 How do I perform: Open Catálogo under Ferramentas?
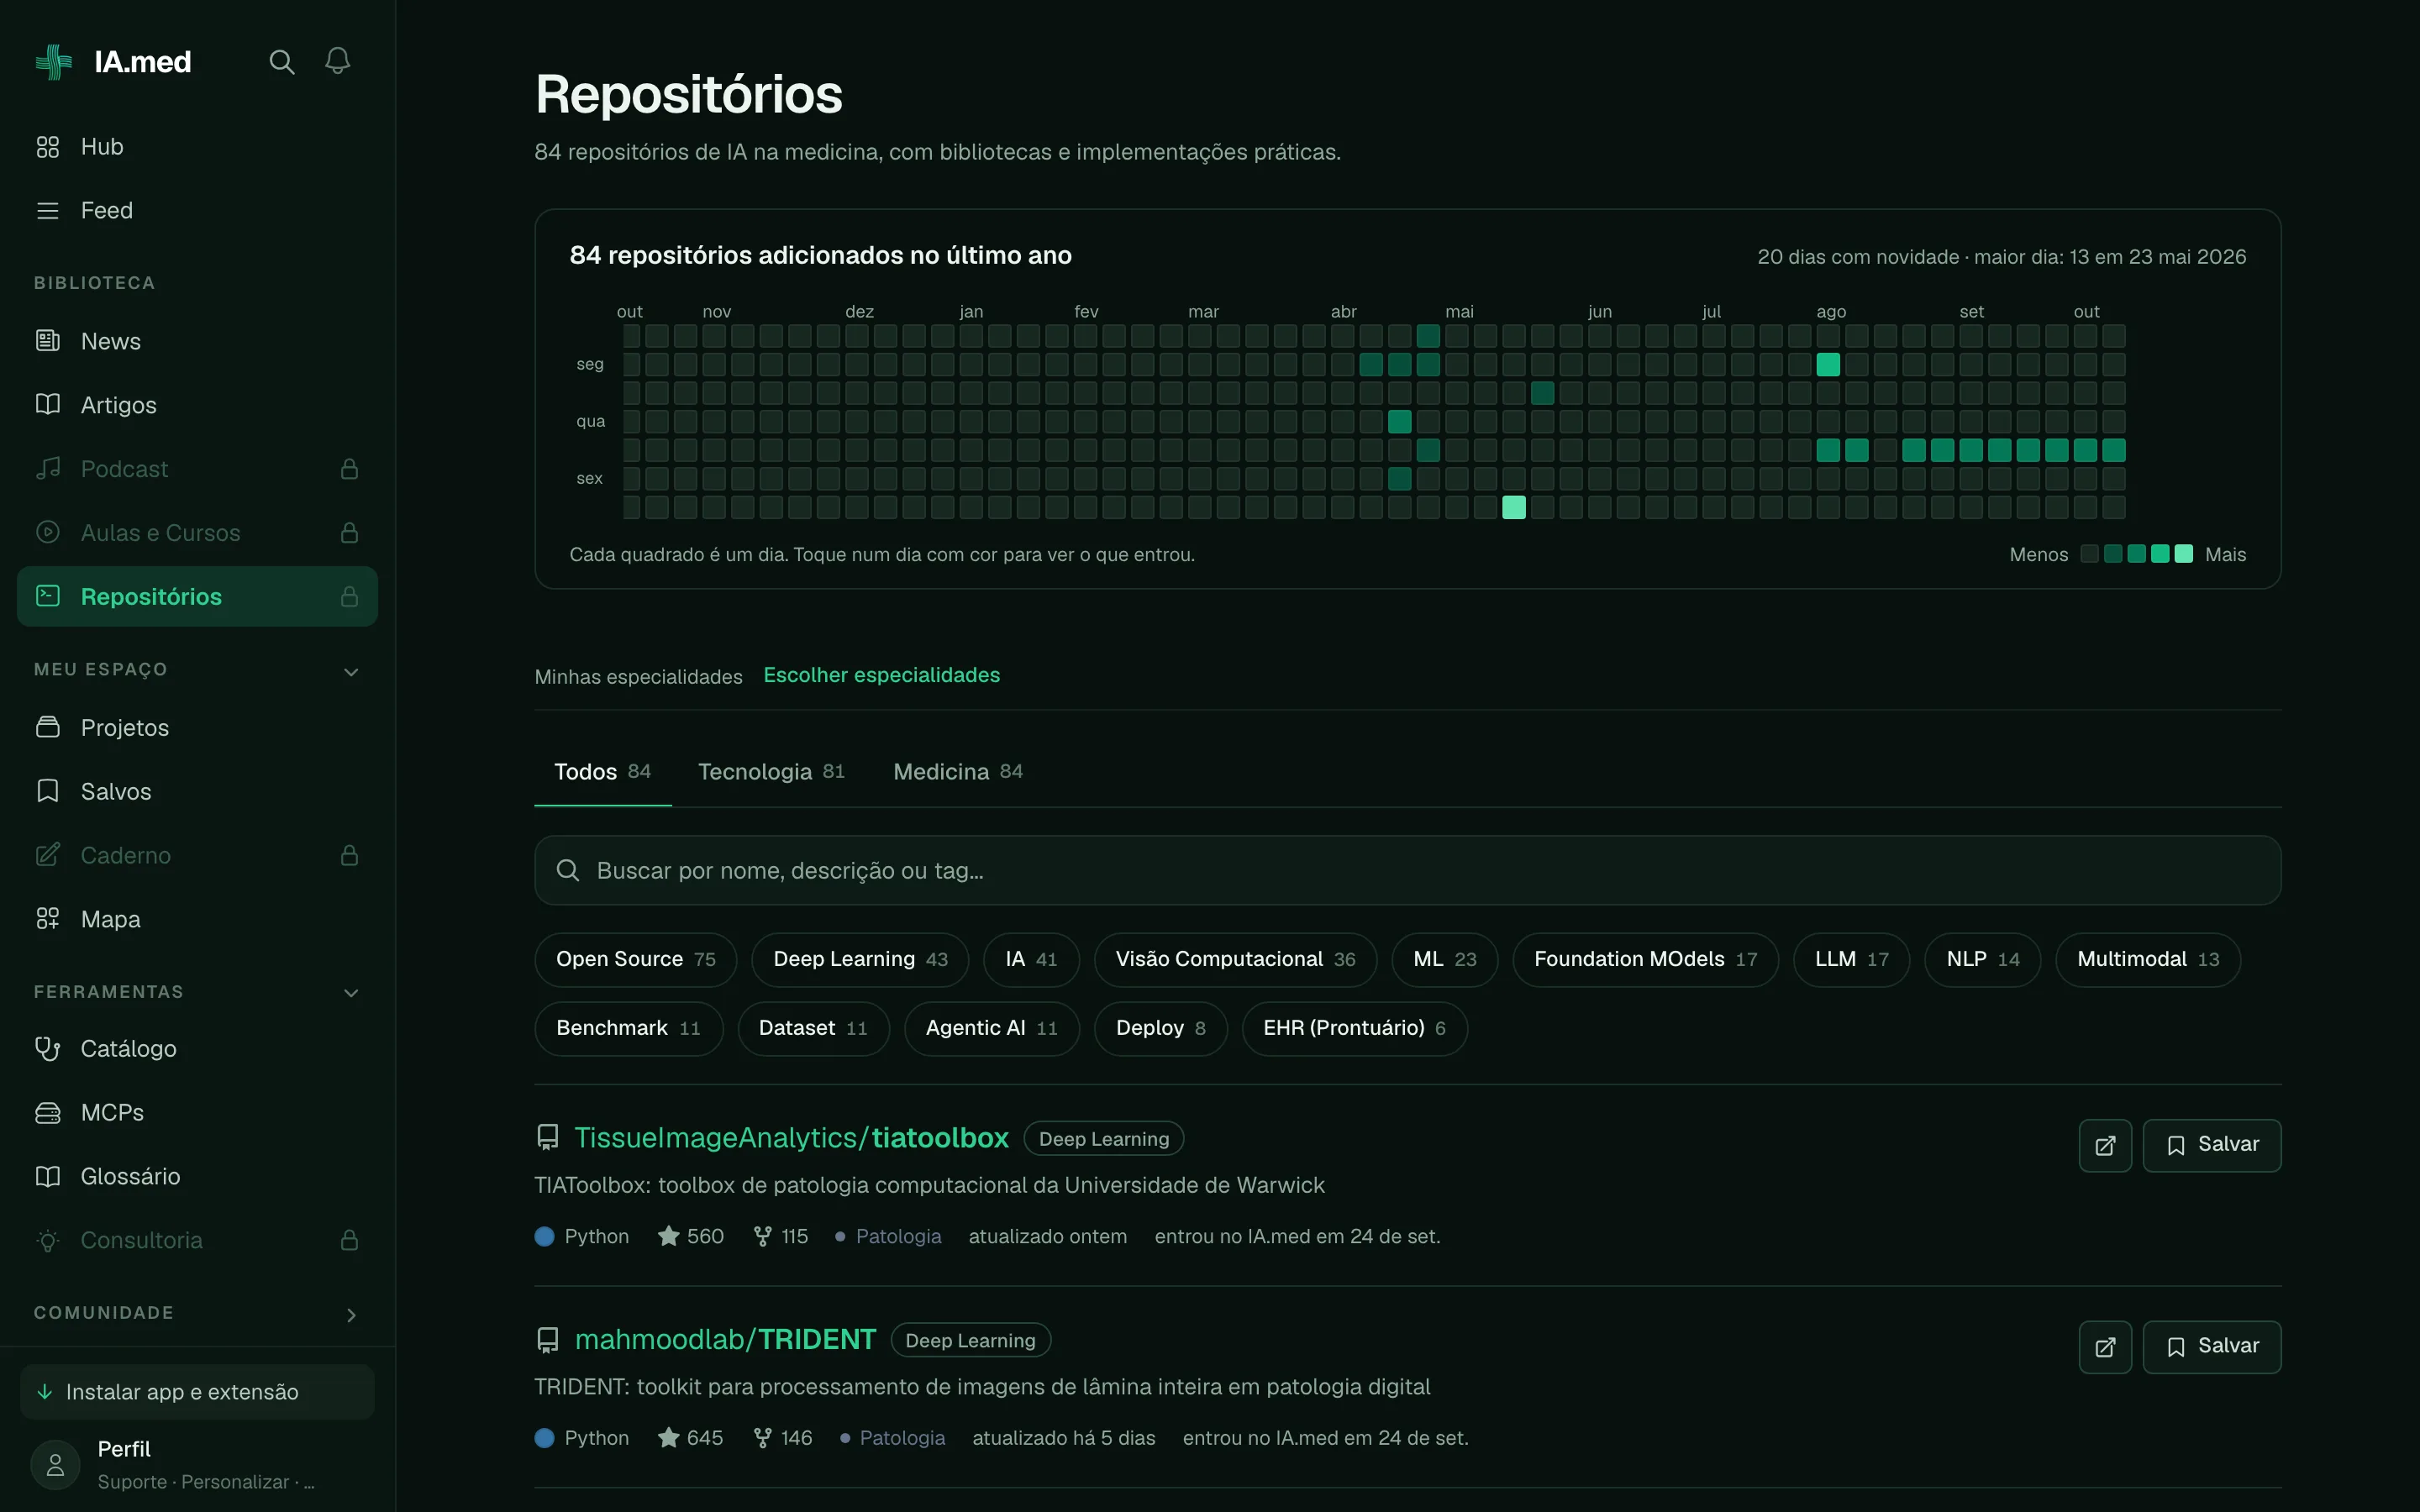pyautogui.click(x=197, y=1049)
